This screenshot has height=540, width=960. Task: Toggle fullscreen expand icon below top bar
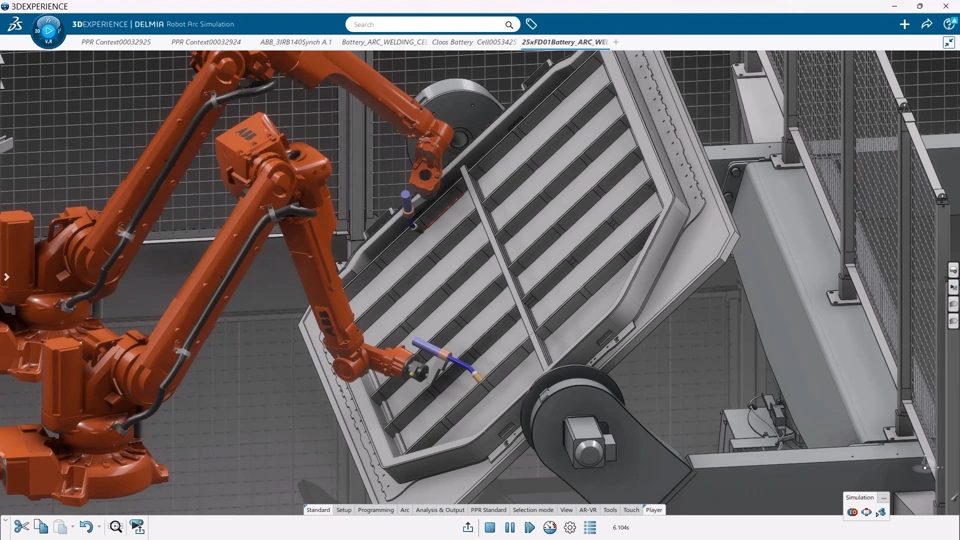(x=948, y=42)
